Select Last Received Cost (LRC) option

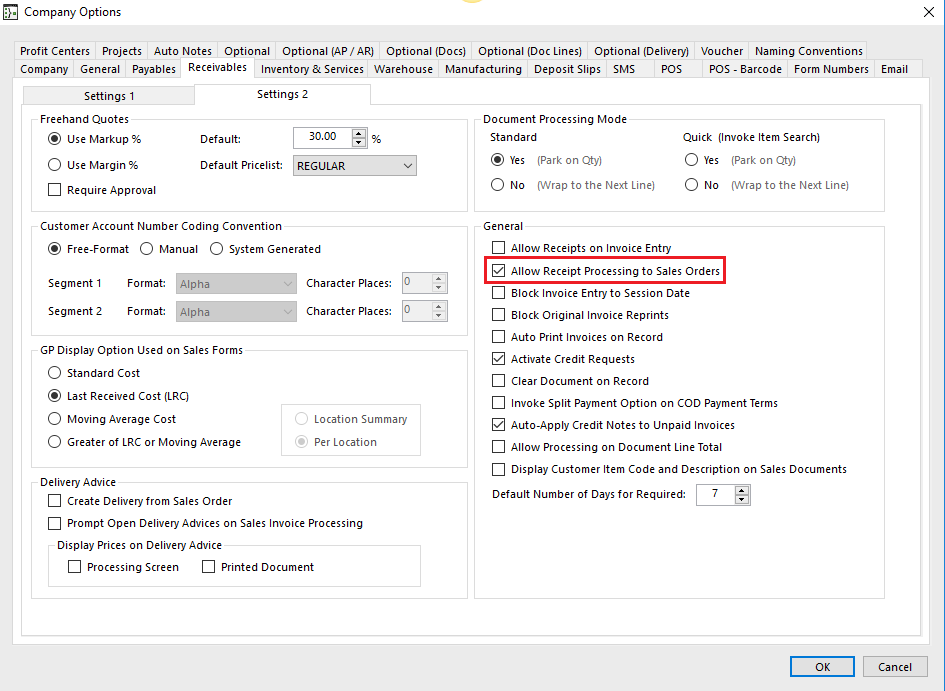(55, 396)
